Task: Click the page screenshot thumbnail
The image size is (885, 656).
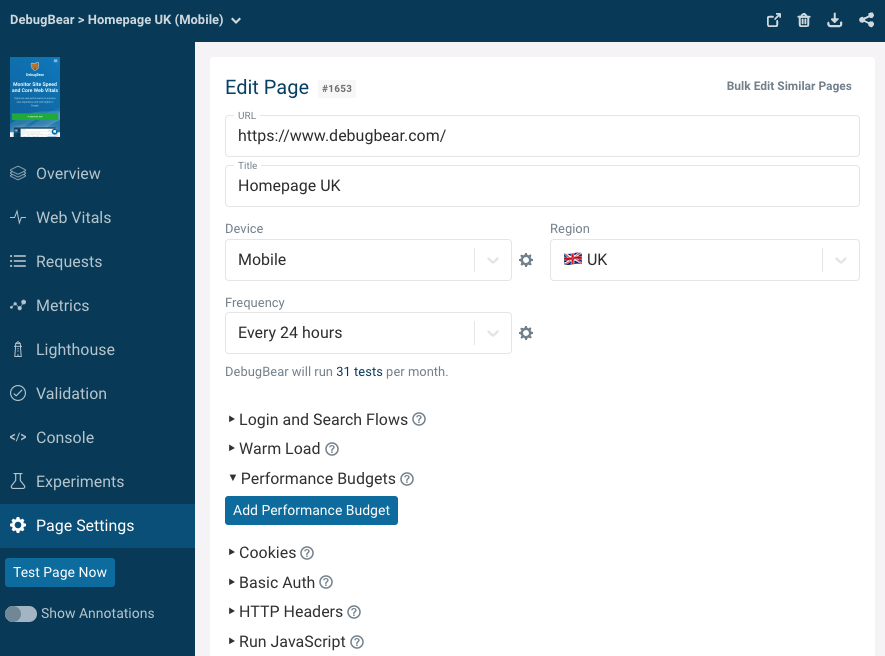Action: coord(35,97)
